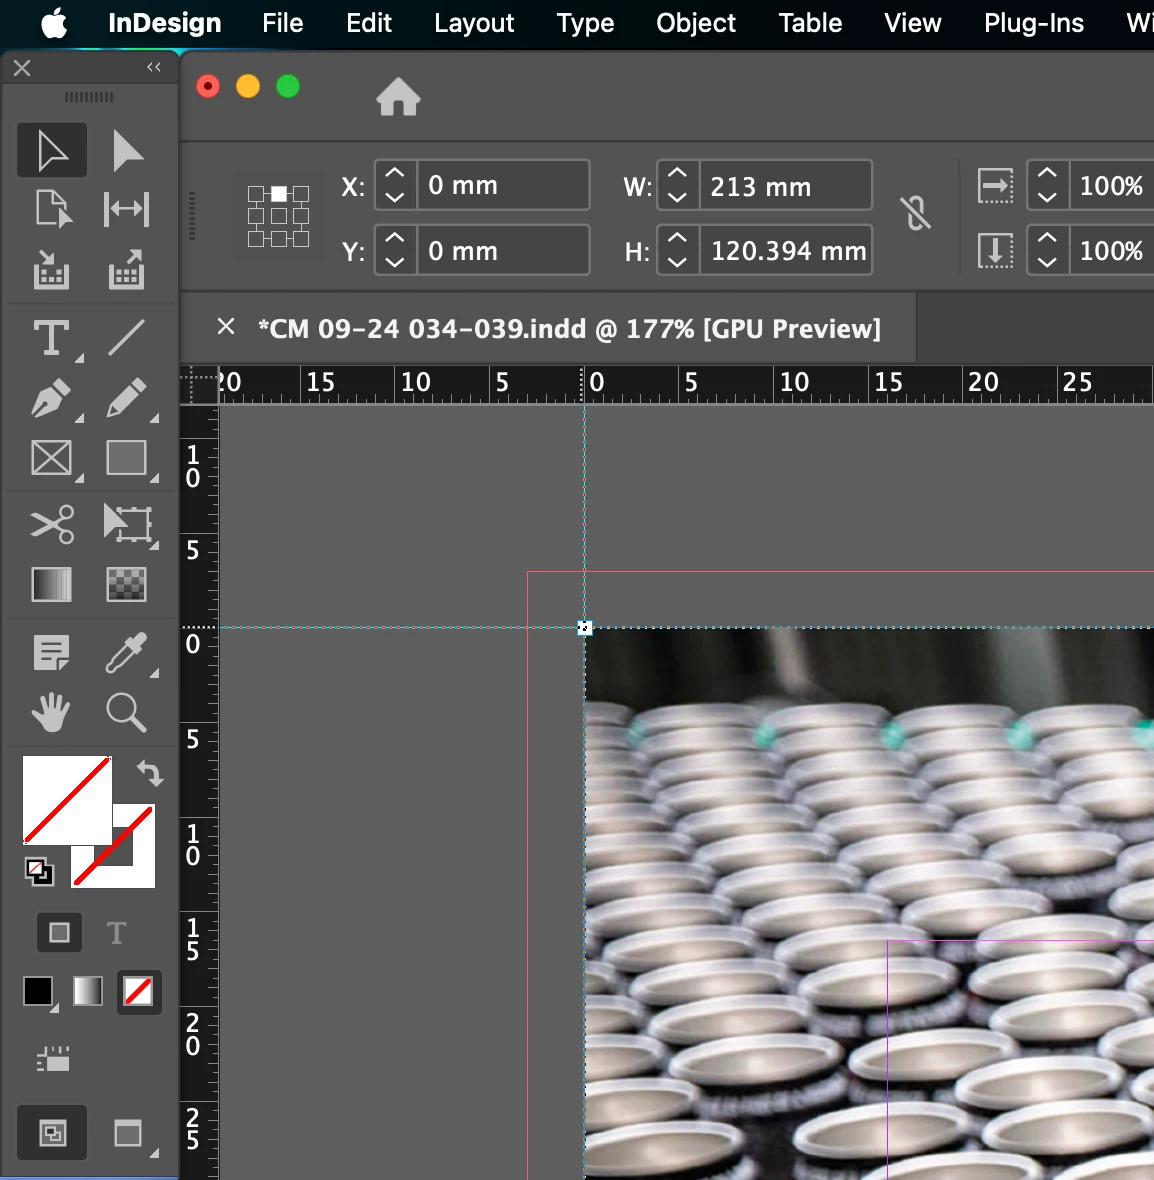Select the Content Placer tool
This screenshot has height=1180, width=1154.
pyautogui.click(x=126, y=269)
